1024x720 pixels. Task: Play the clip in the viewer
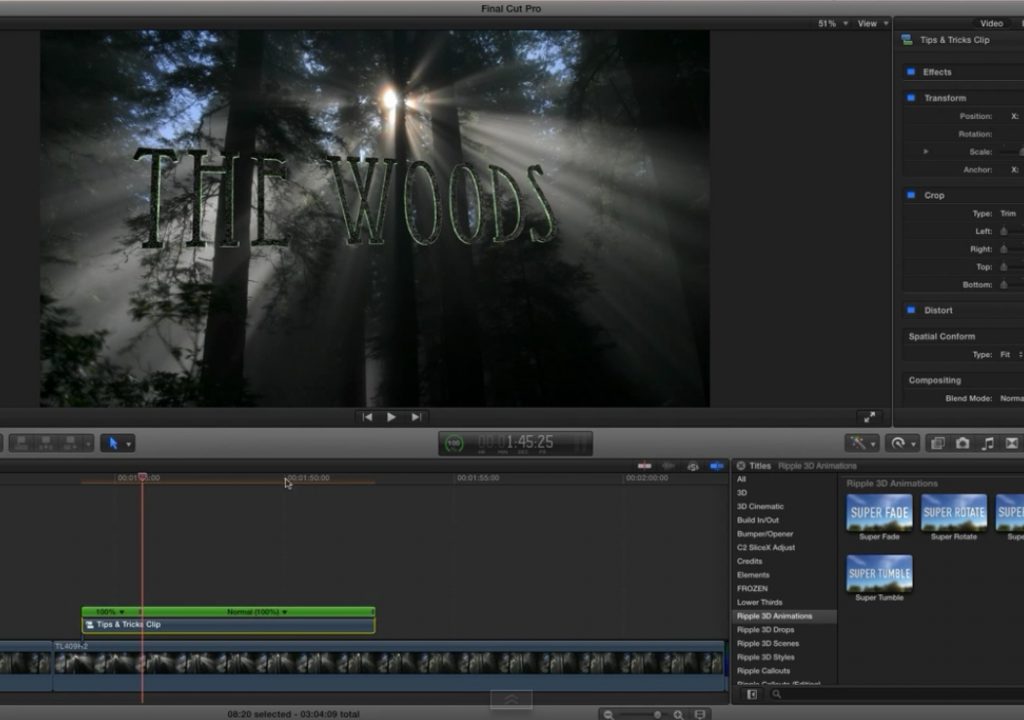coord(391,417)
